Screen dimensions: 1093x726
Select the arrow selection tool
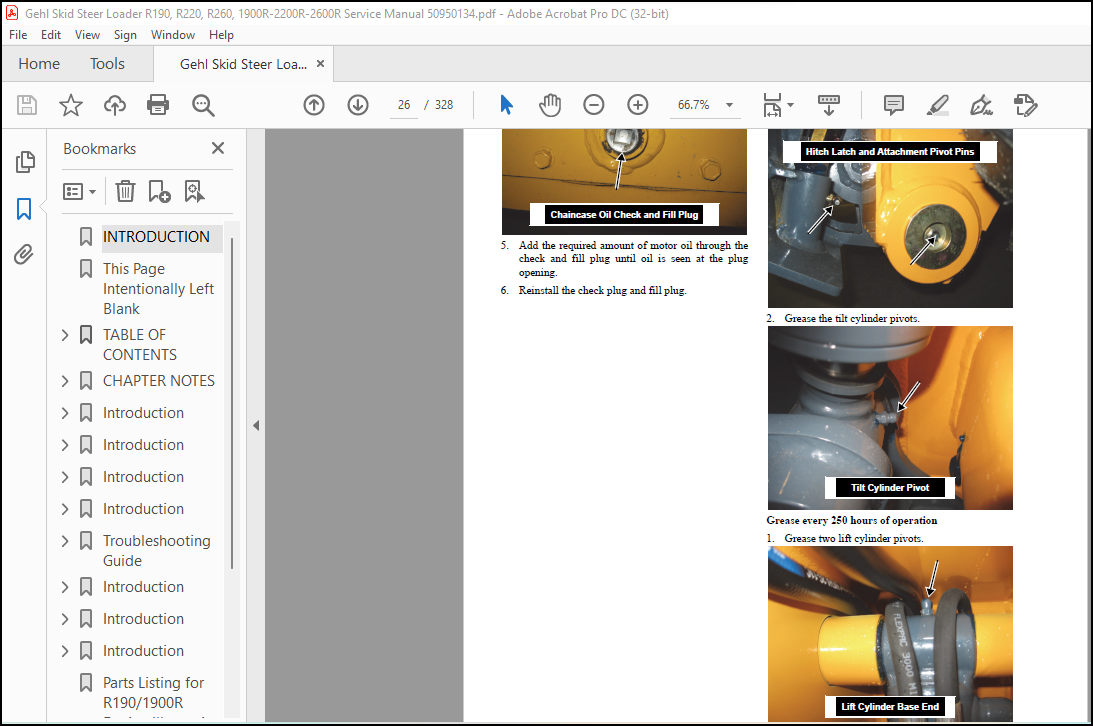(x=507, y=105)
